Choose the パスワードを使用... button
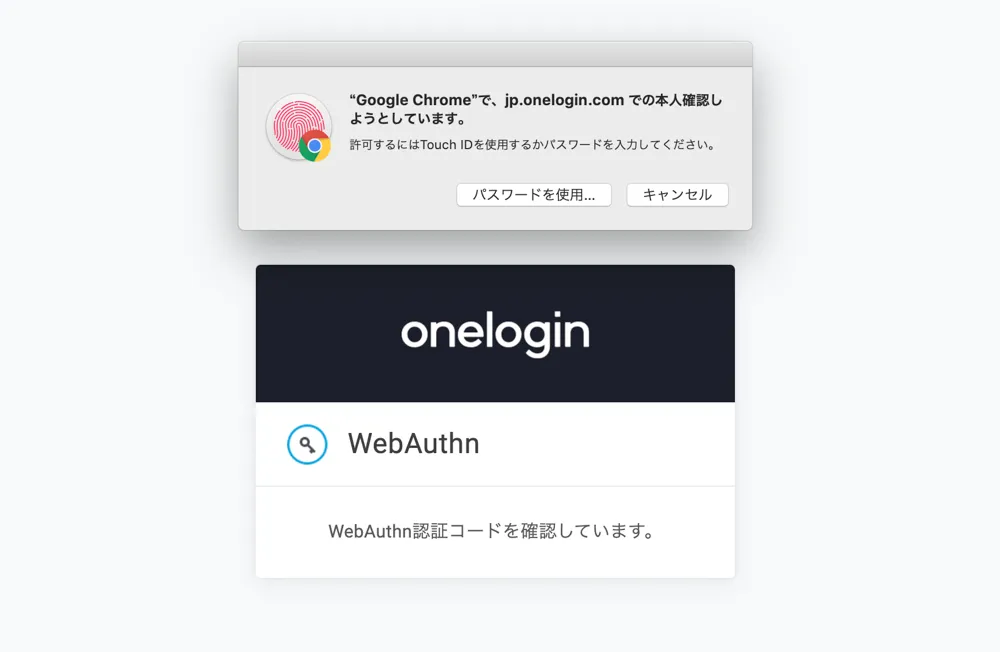 point(534,195)
